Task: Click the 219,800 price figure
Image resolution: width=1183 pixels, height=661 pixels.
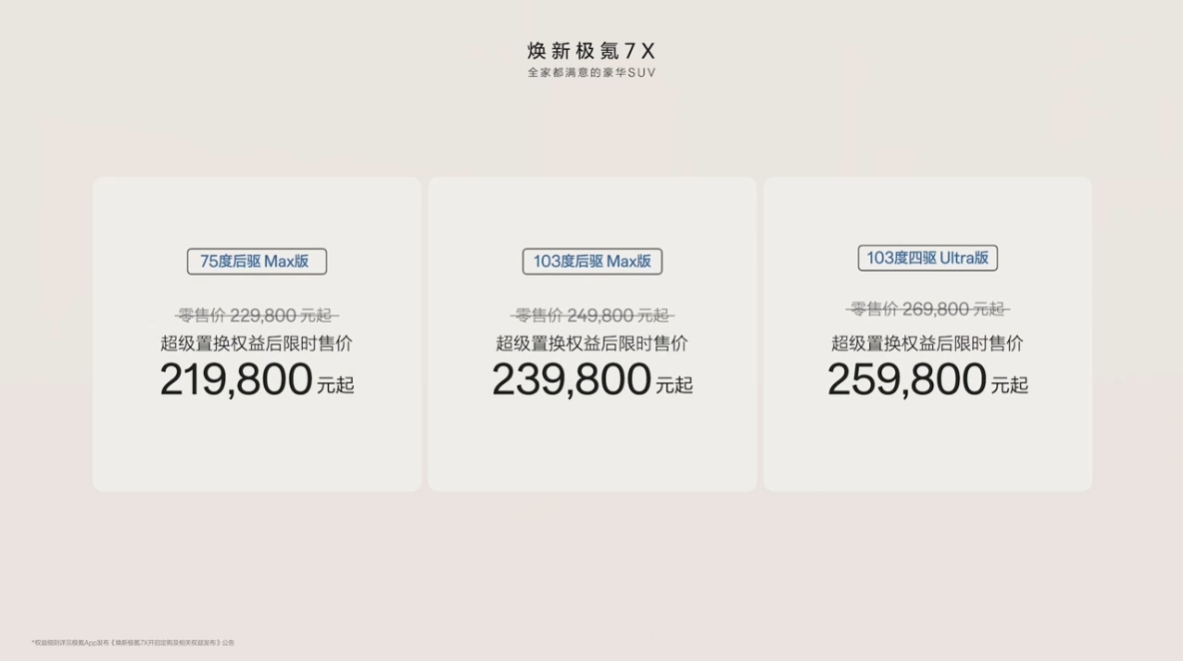Action: (x=235, y=379)
